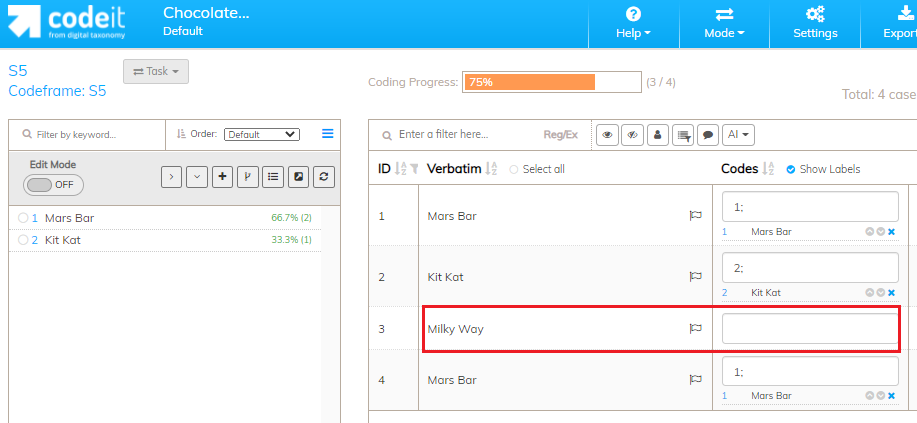Click the flag icon for Milky Way row

[695, 329]
